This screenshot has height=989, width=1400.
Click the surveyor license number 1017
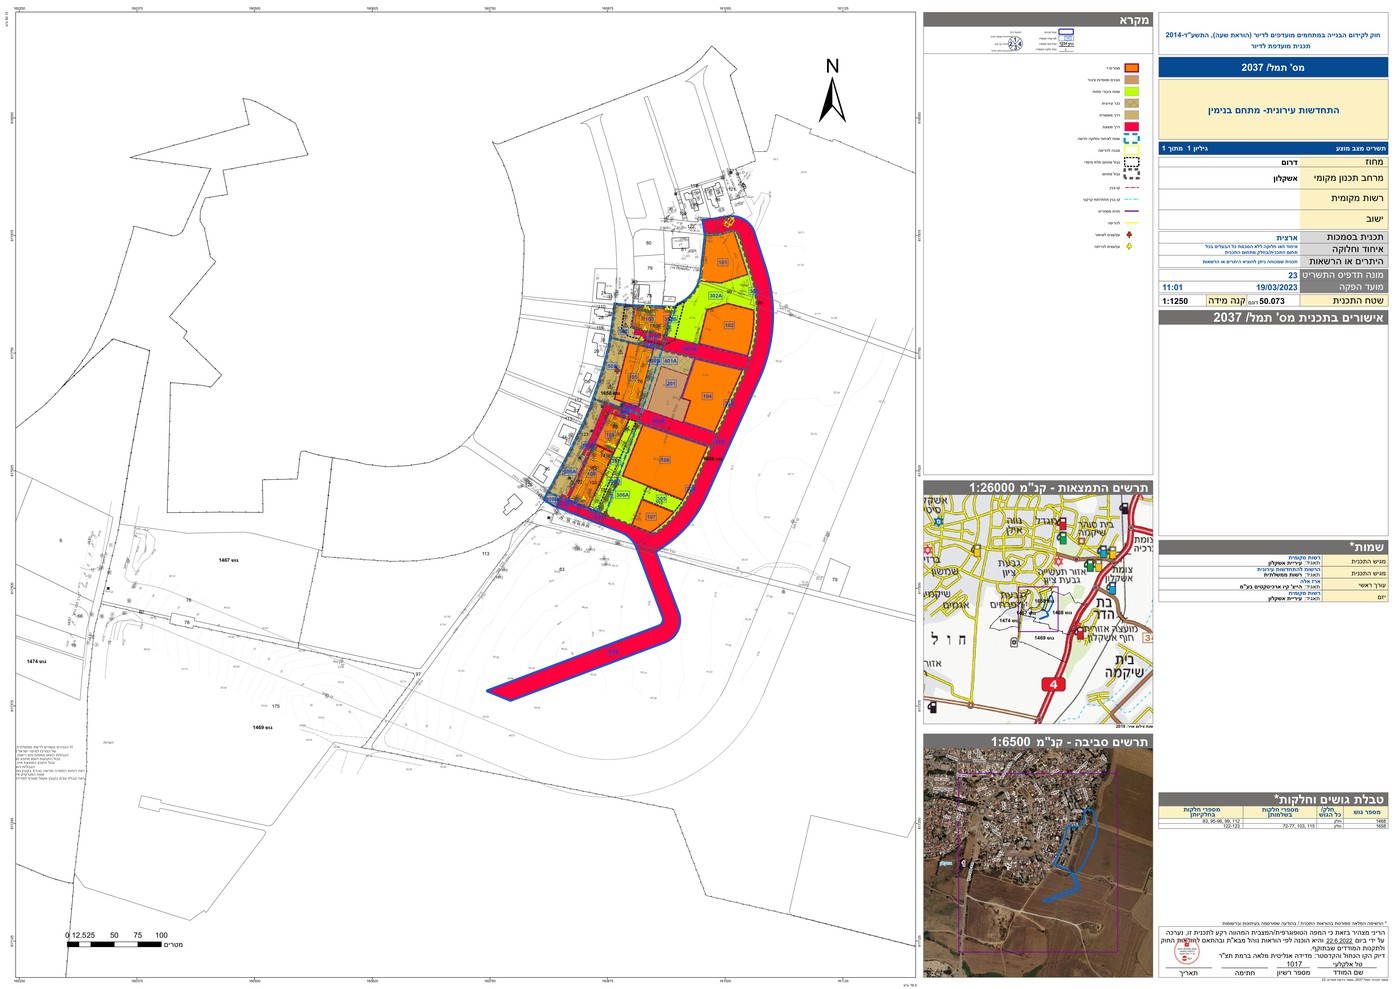[x=1294, y=964]
